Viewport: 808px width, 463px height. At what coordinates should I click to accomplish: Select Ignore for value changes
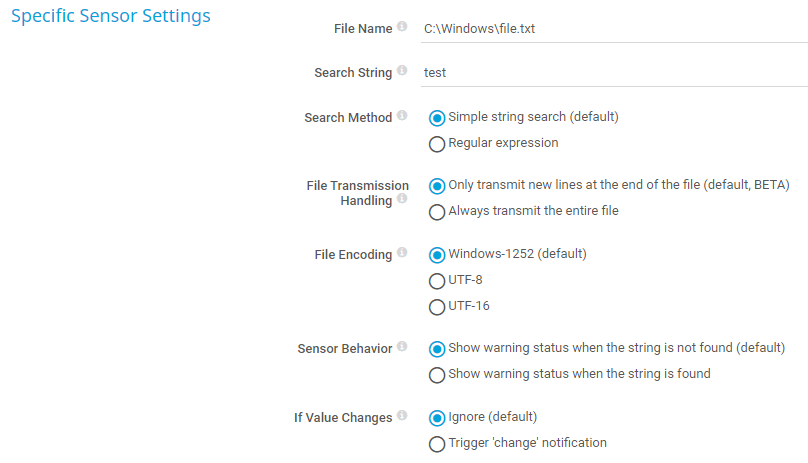click(437, 418)
